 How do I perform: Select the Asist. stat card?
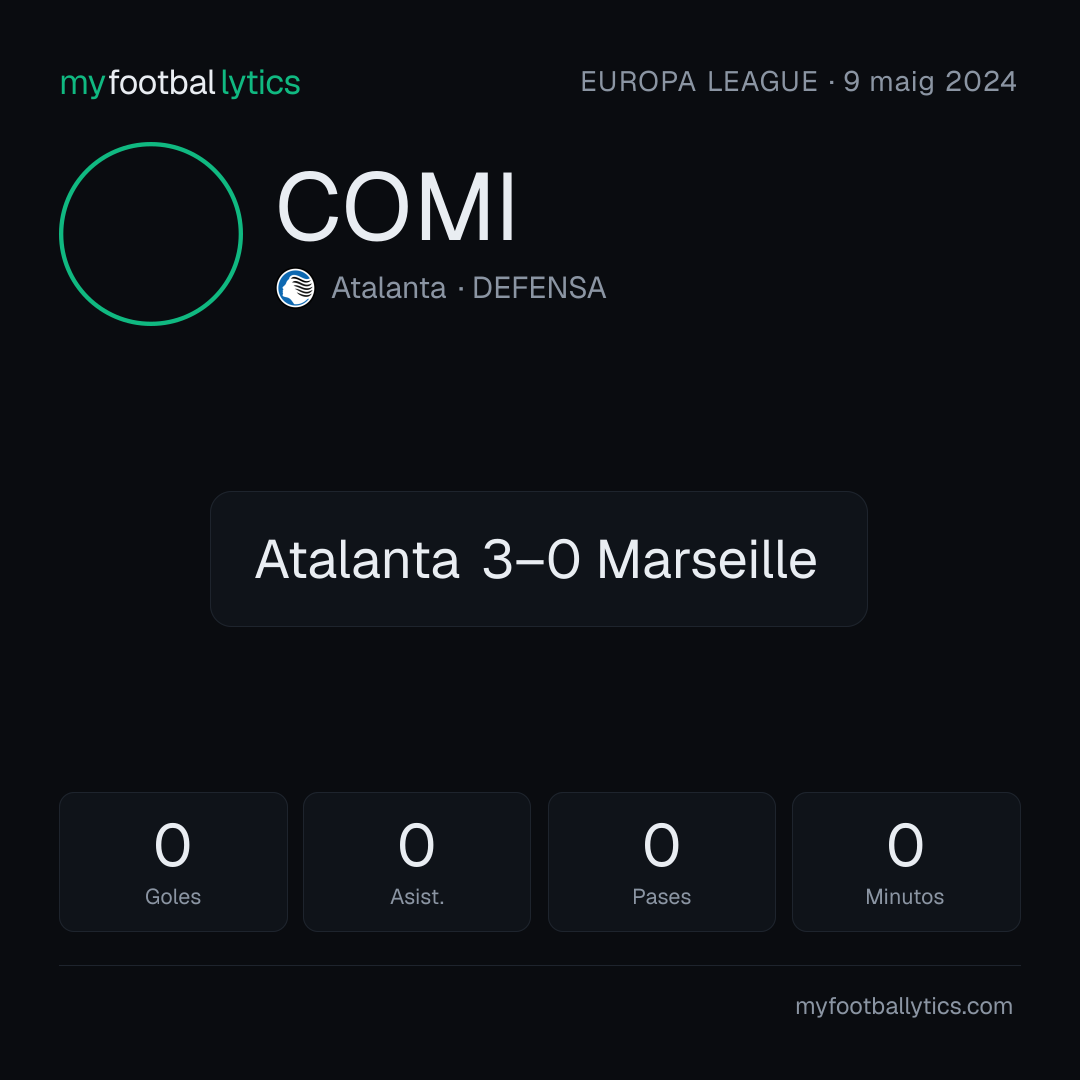tap(417, 862)
